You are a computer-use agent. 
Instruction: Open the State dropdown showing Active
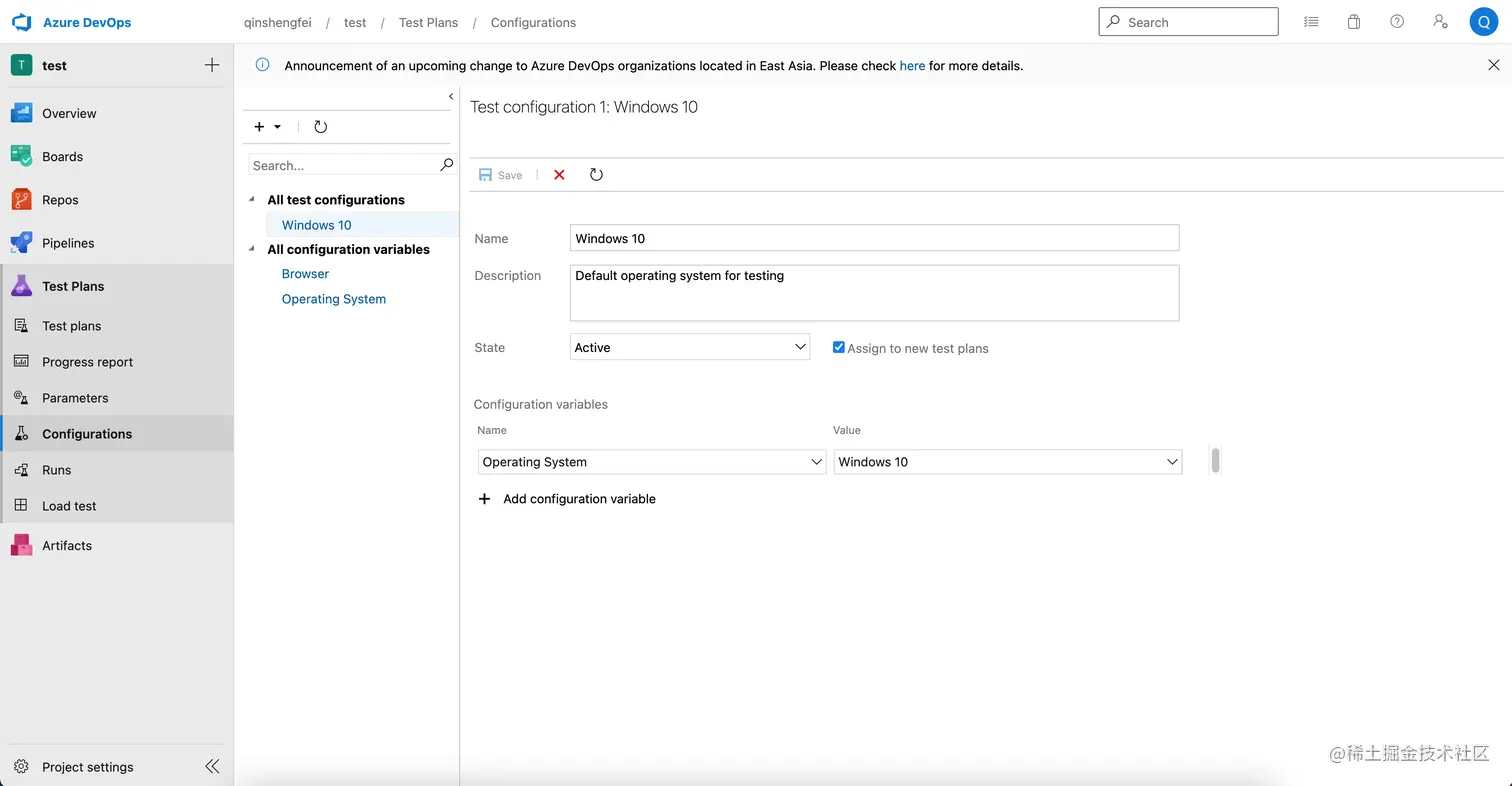(690, 347)
